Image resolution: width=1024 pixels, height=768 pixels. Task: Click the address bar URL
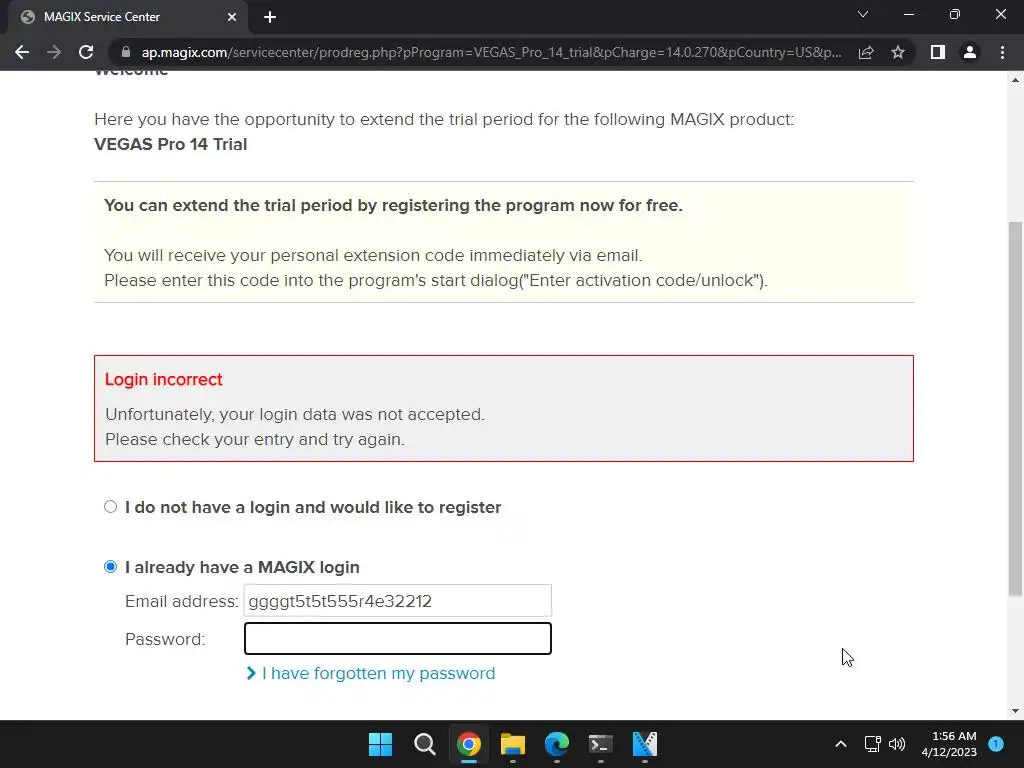(x=491, y=52)
